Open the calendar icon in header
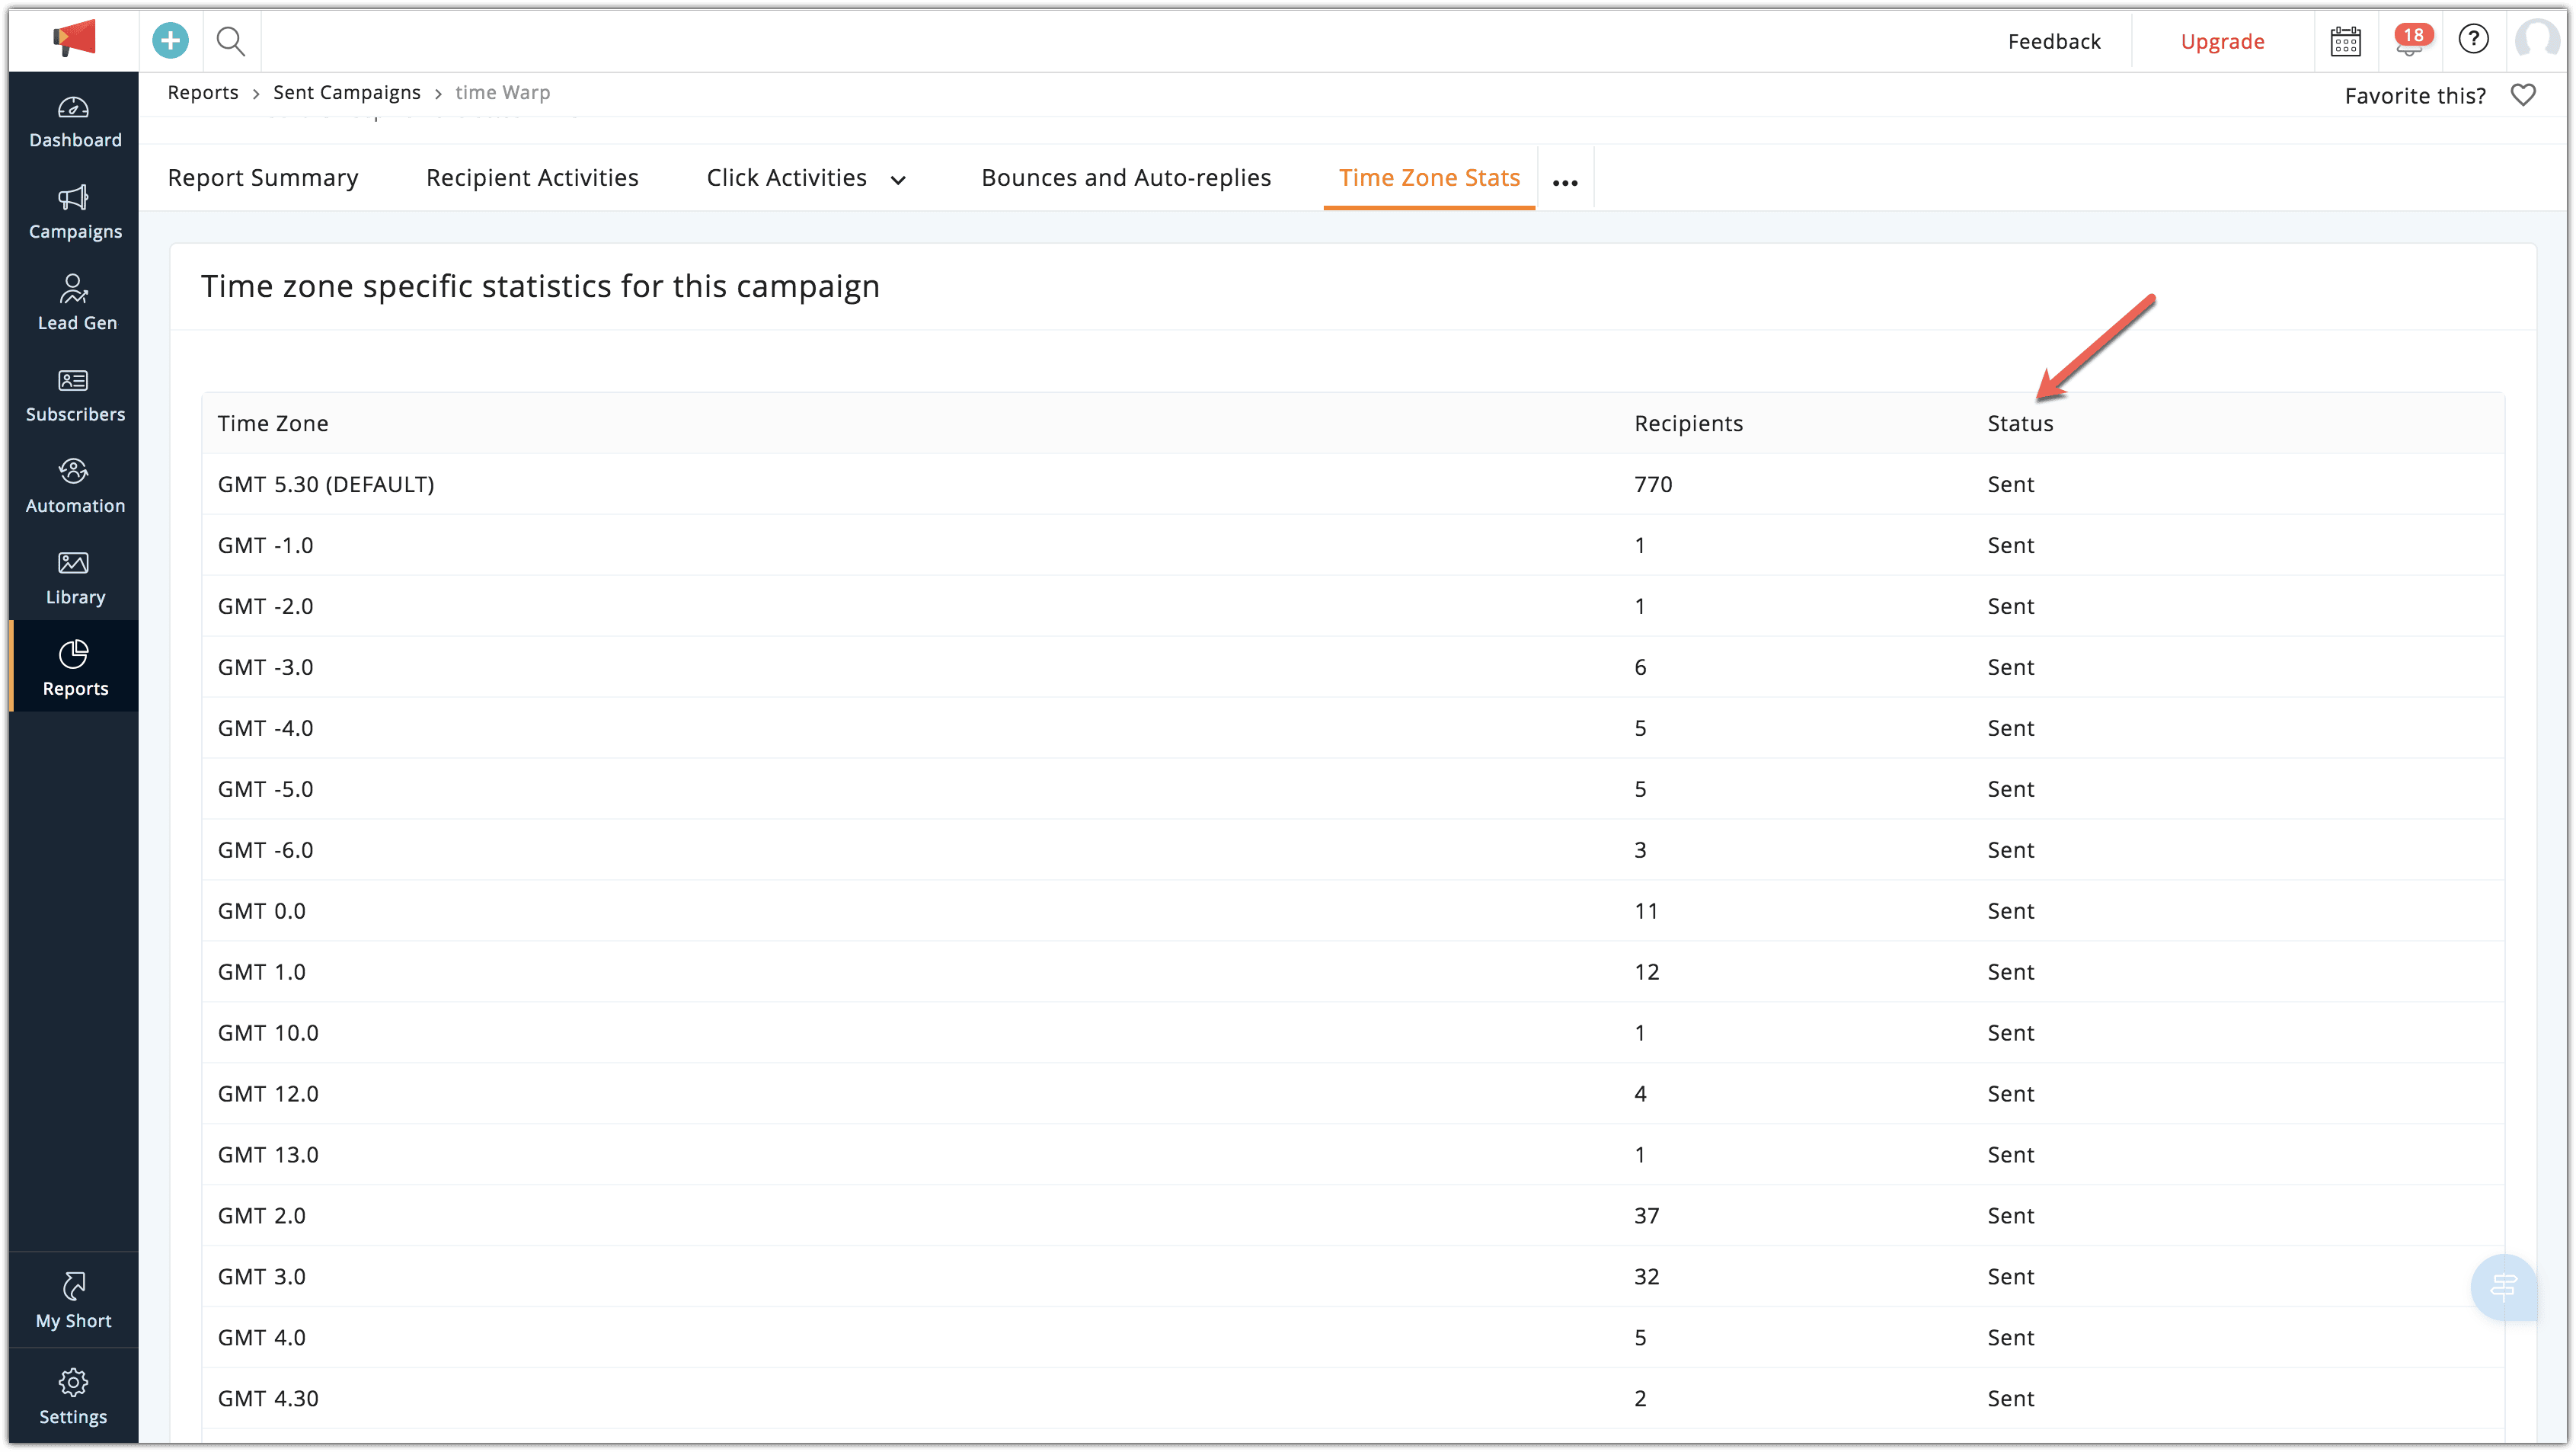The width and height of the screenshot is (2576, 1452). [2345, 41]
